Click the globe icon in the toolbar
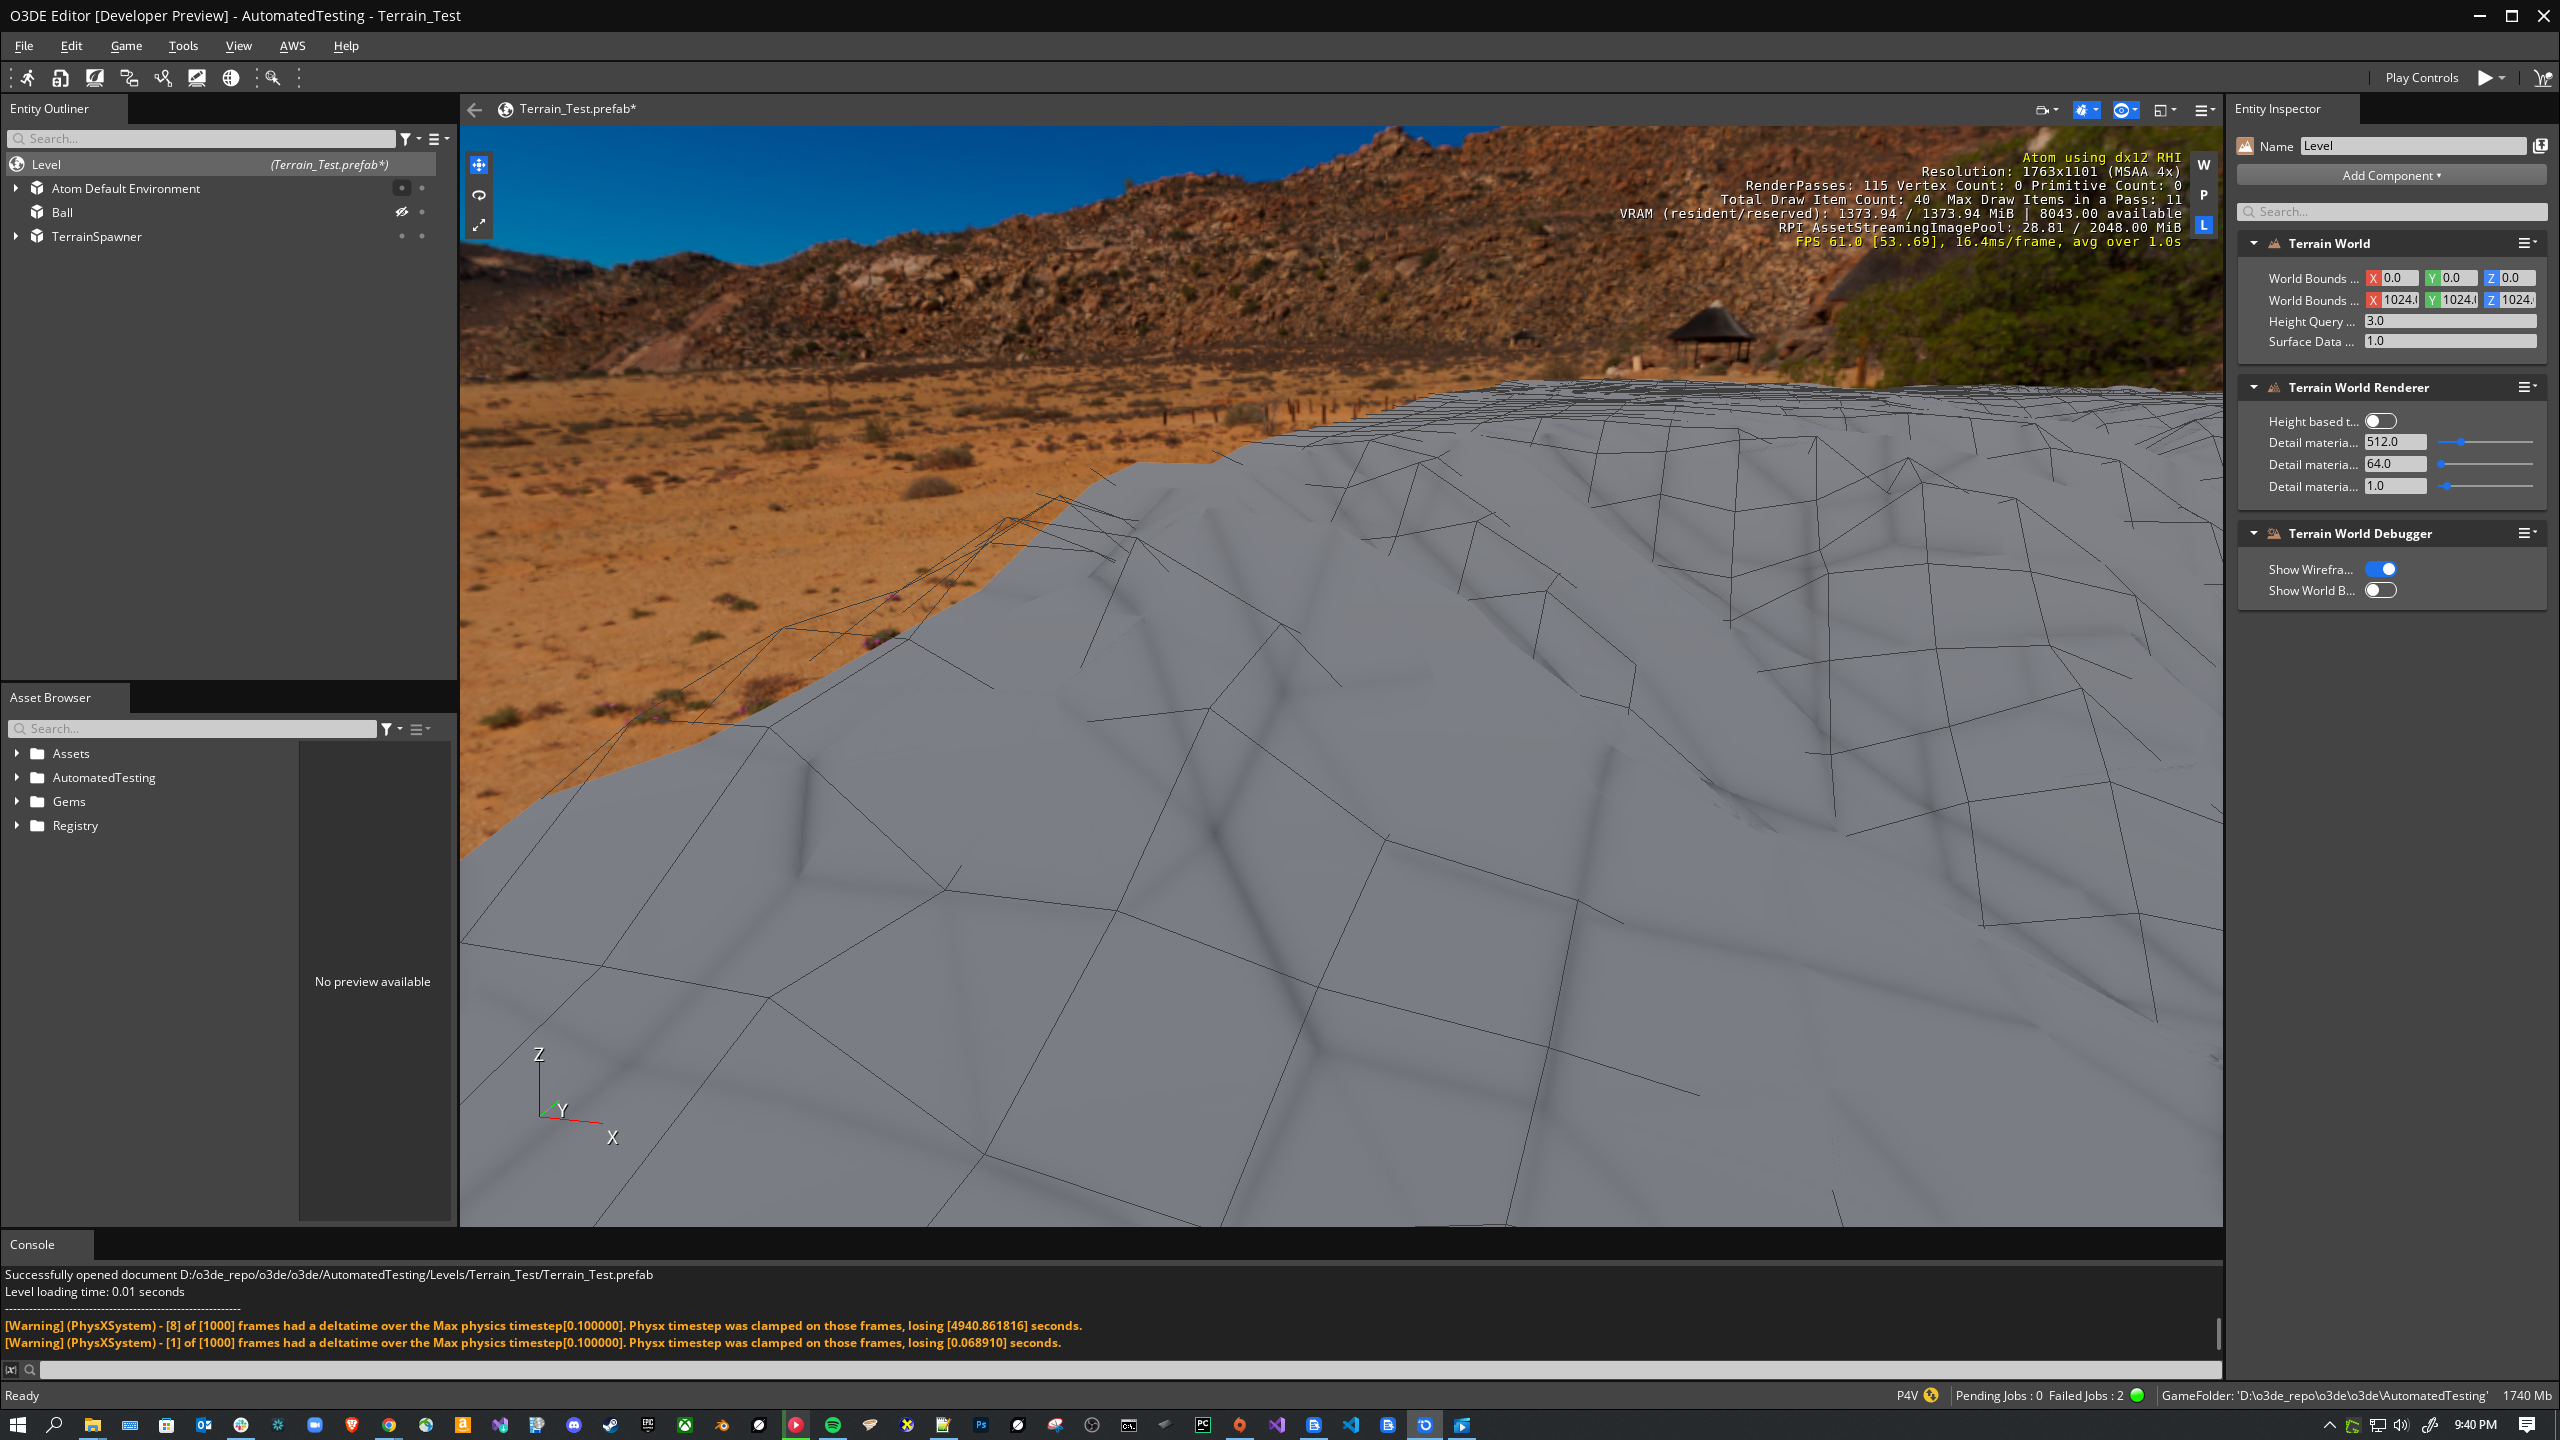This screenshot has height=1440, width=2560. (x=231, y=78)
